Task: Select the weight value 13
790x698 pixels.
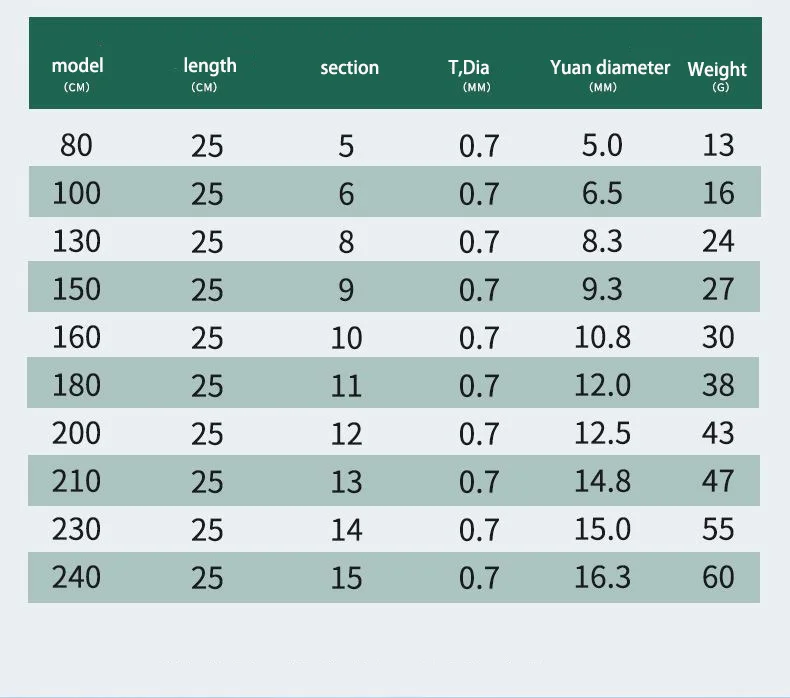Action: pos(718,146)
